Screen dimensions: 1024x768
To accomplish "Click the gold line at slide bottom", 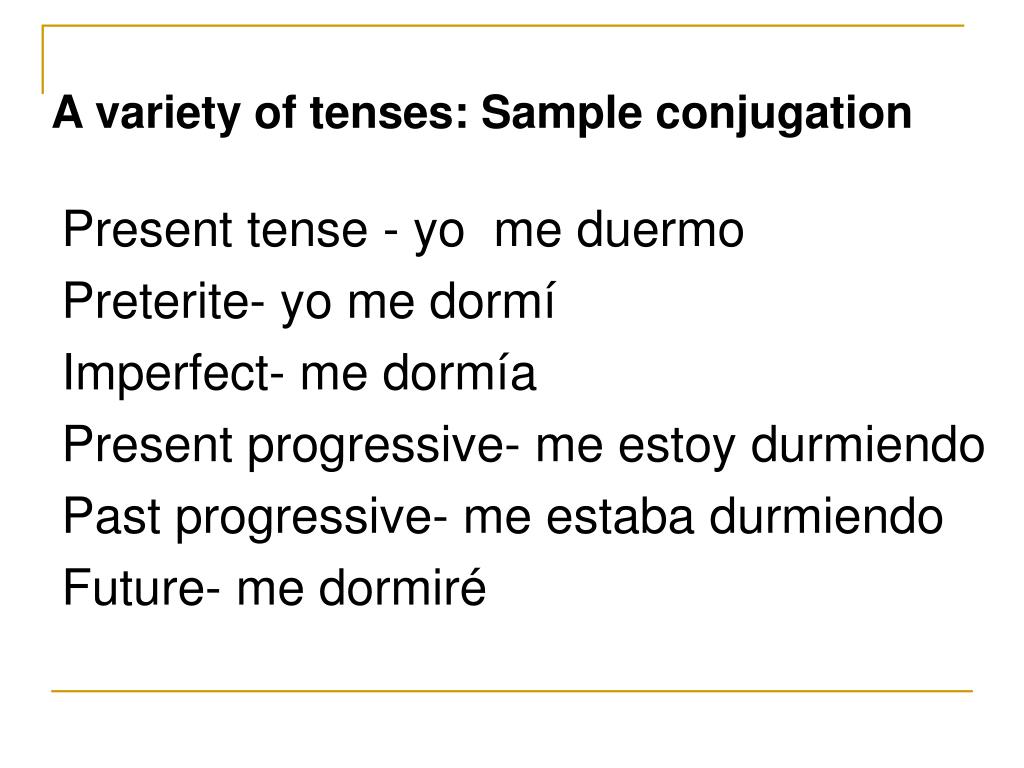I will tap(512, 690).
